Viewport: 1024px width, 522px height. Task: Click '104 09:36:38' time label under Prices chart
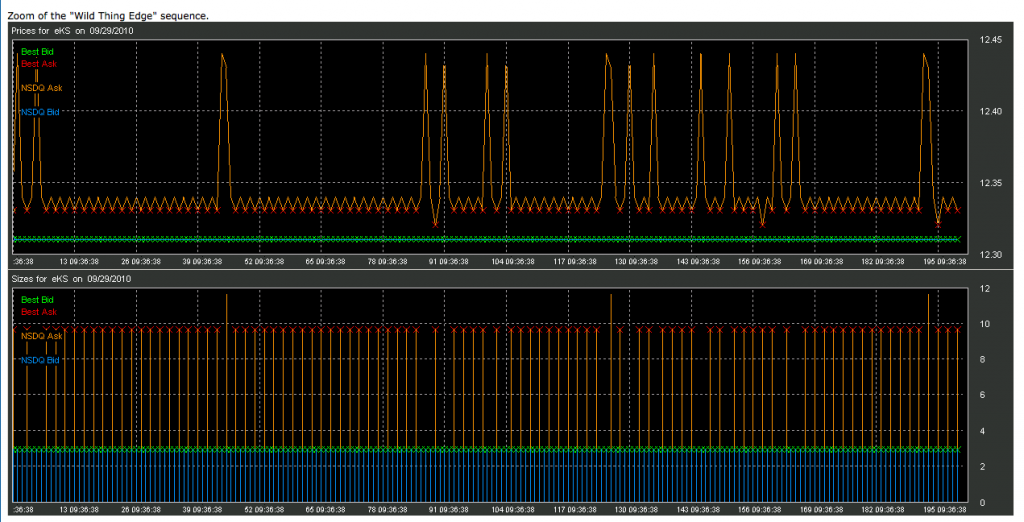513,261
